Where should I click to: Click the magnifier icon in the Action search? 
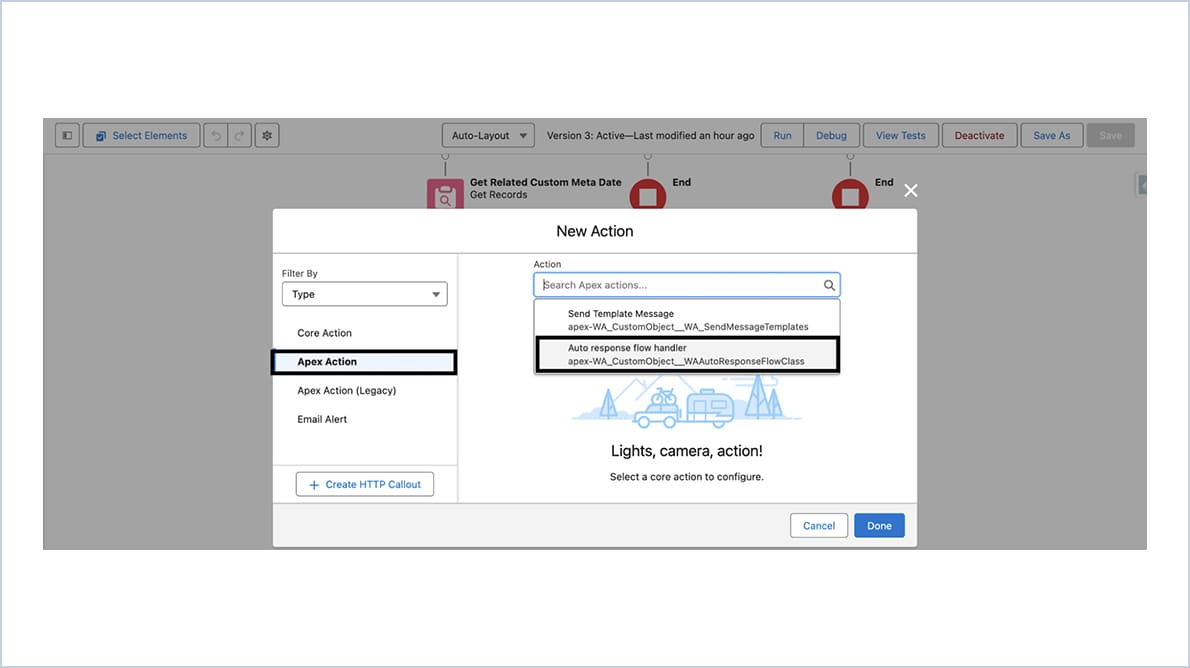(829, 284)
